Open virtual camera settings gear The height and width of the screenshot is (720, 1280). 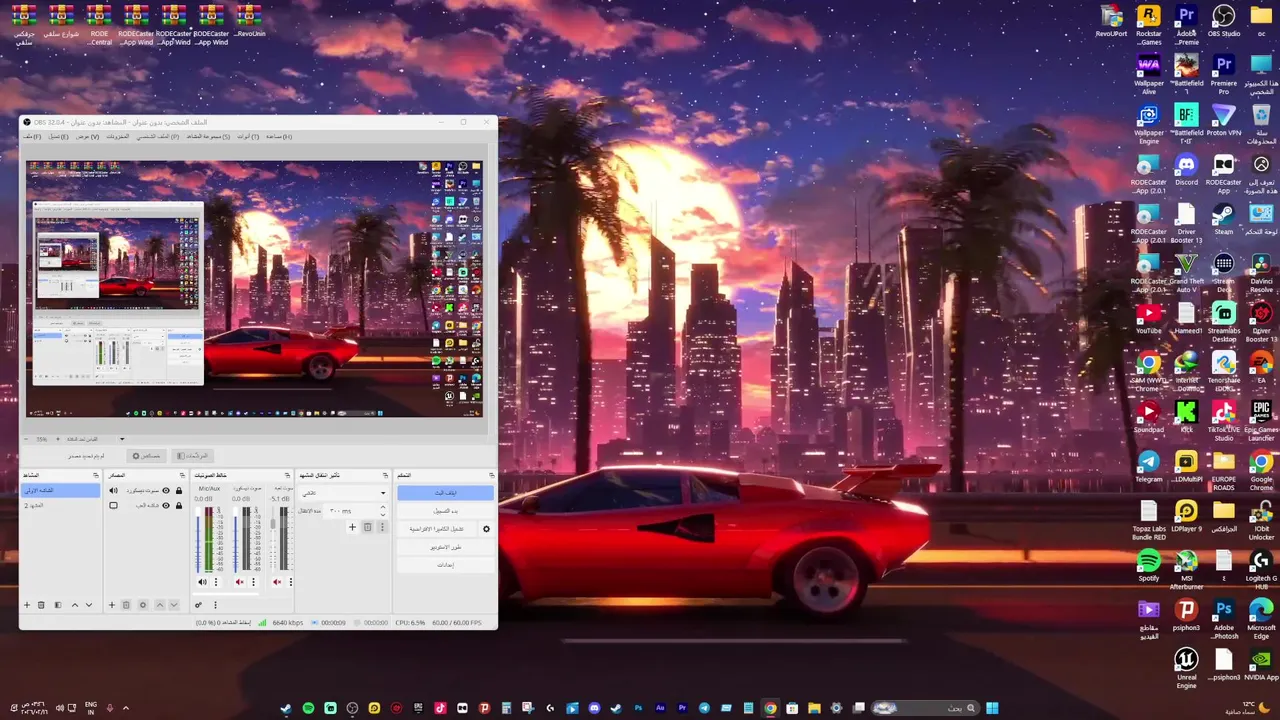[x=486, y=529]
